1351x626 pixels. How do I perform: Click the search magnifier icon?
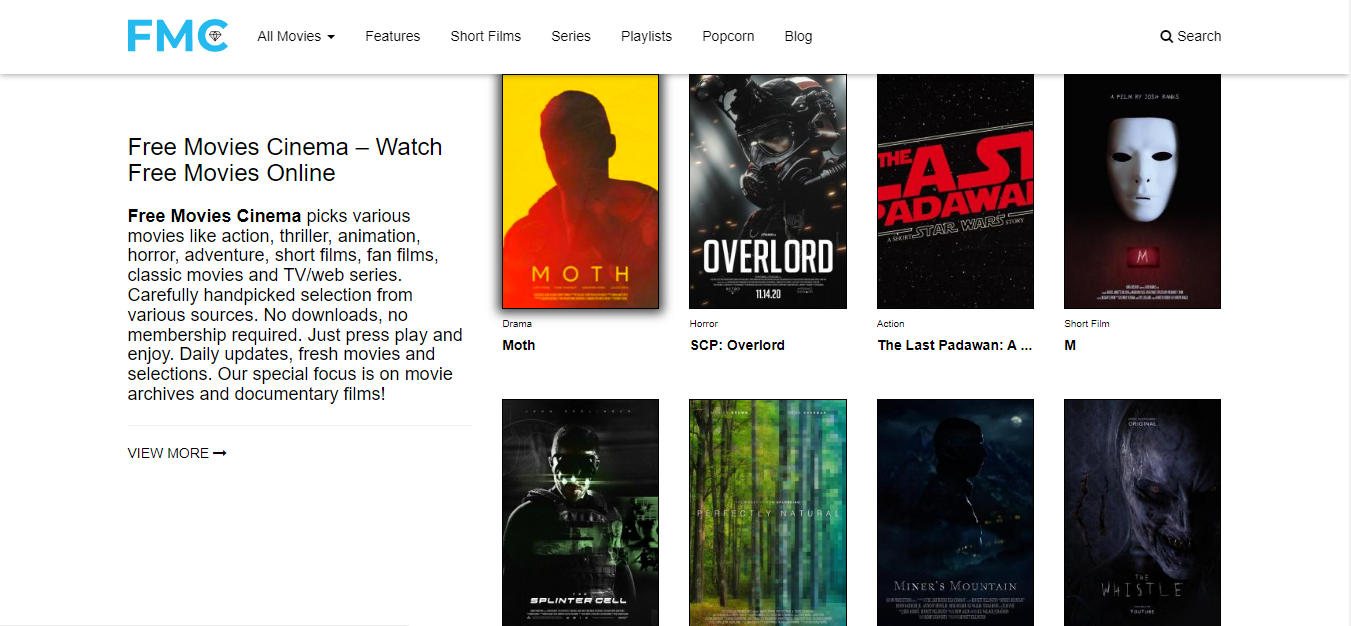(x=1166, y=36)
